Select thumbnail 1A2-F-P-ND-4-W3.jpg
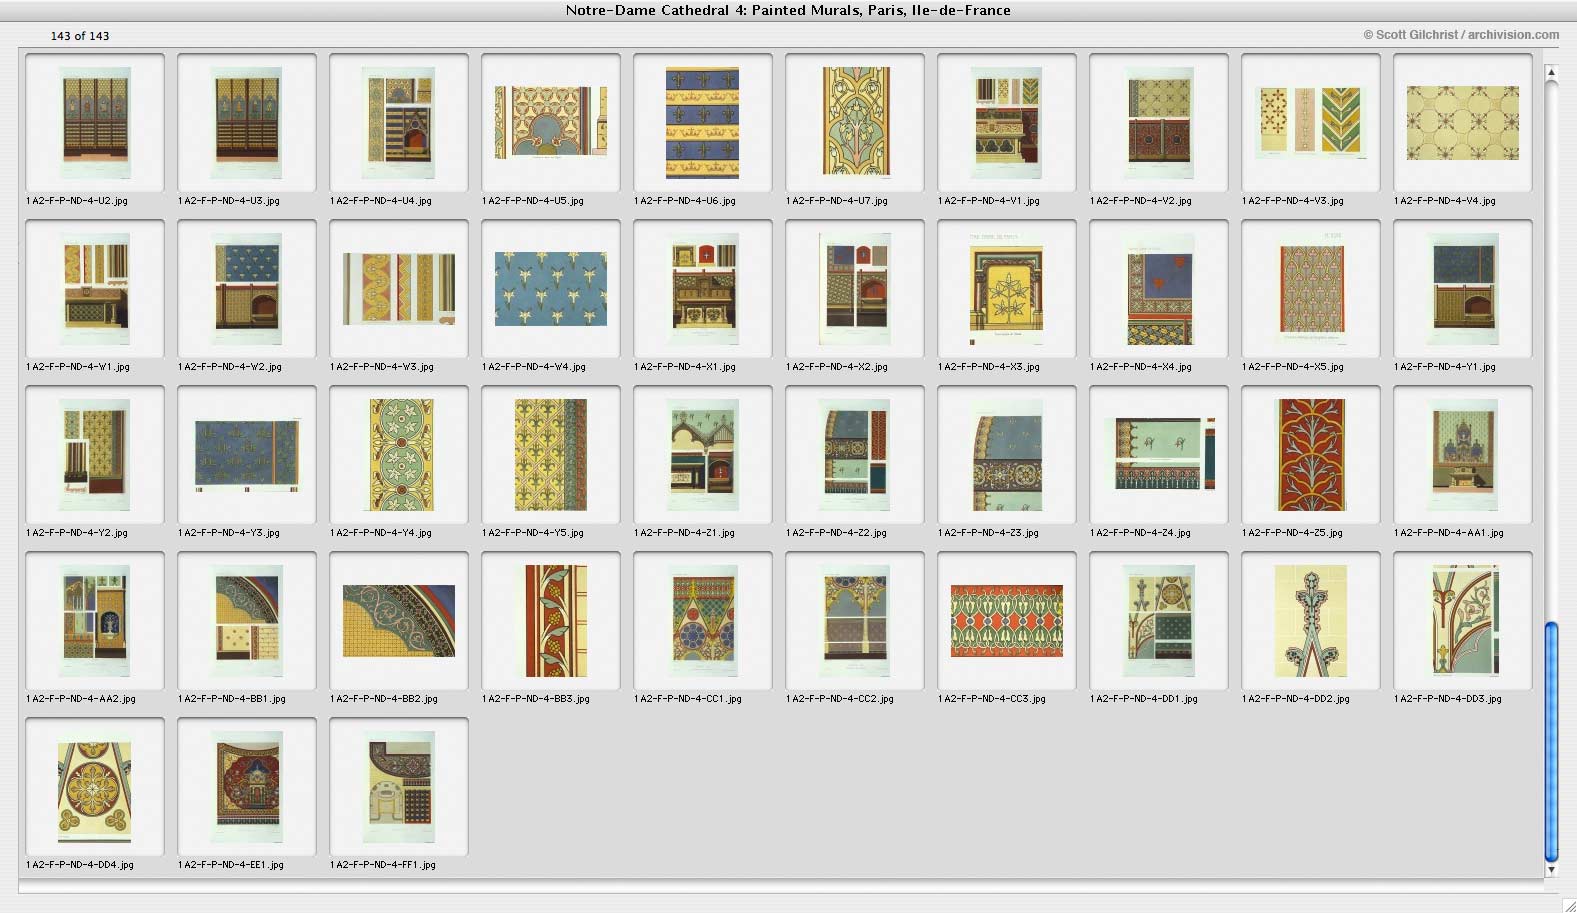The image size is (1577, 913). click(x=399, y=289)
